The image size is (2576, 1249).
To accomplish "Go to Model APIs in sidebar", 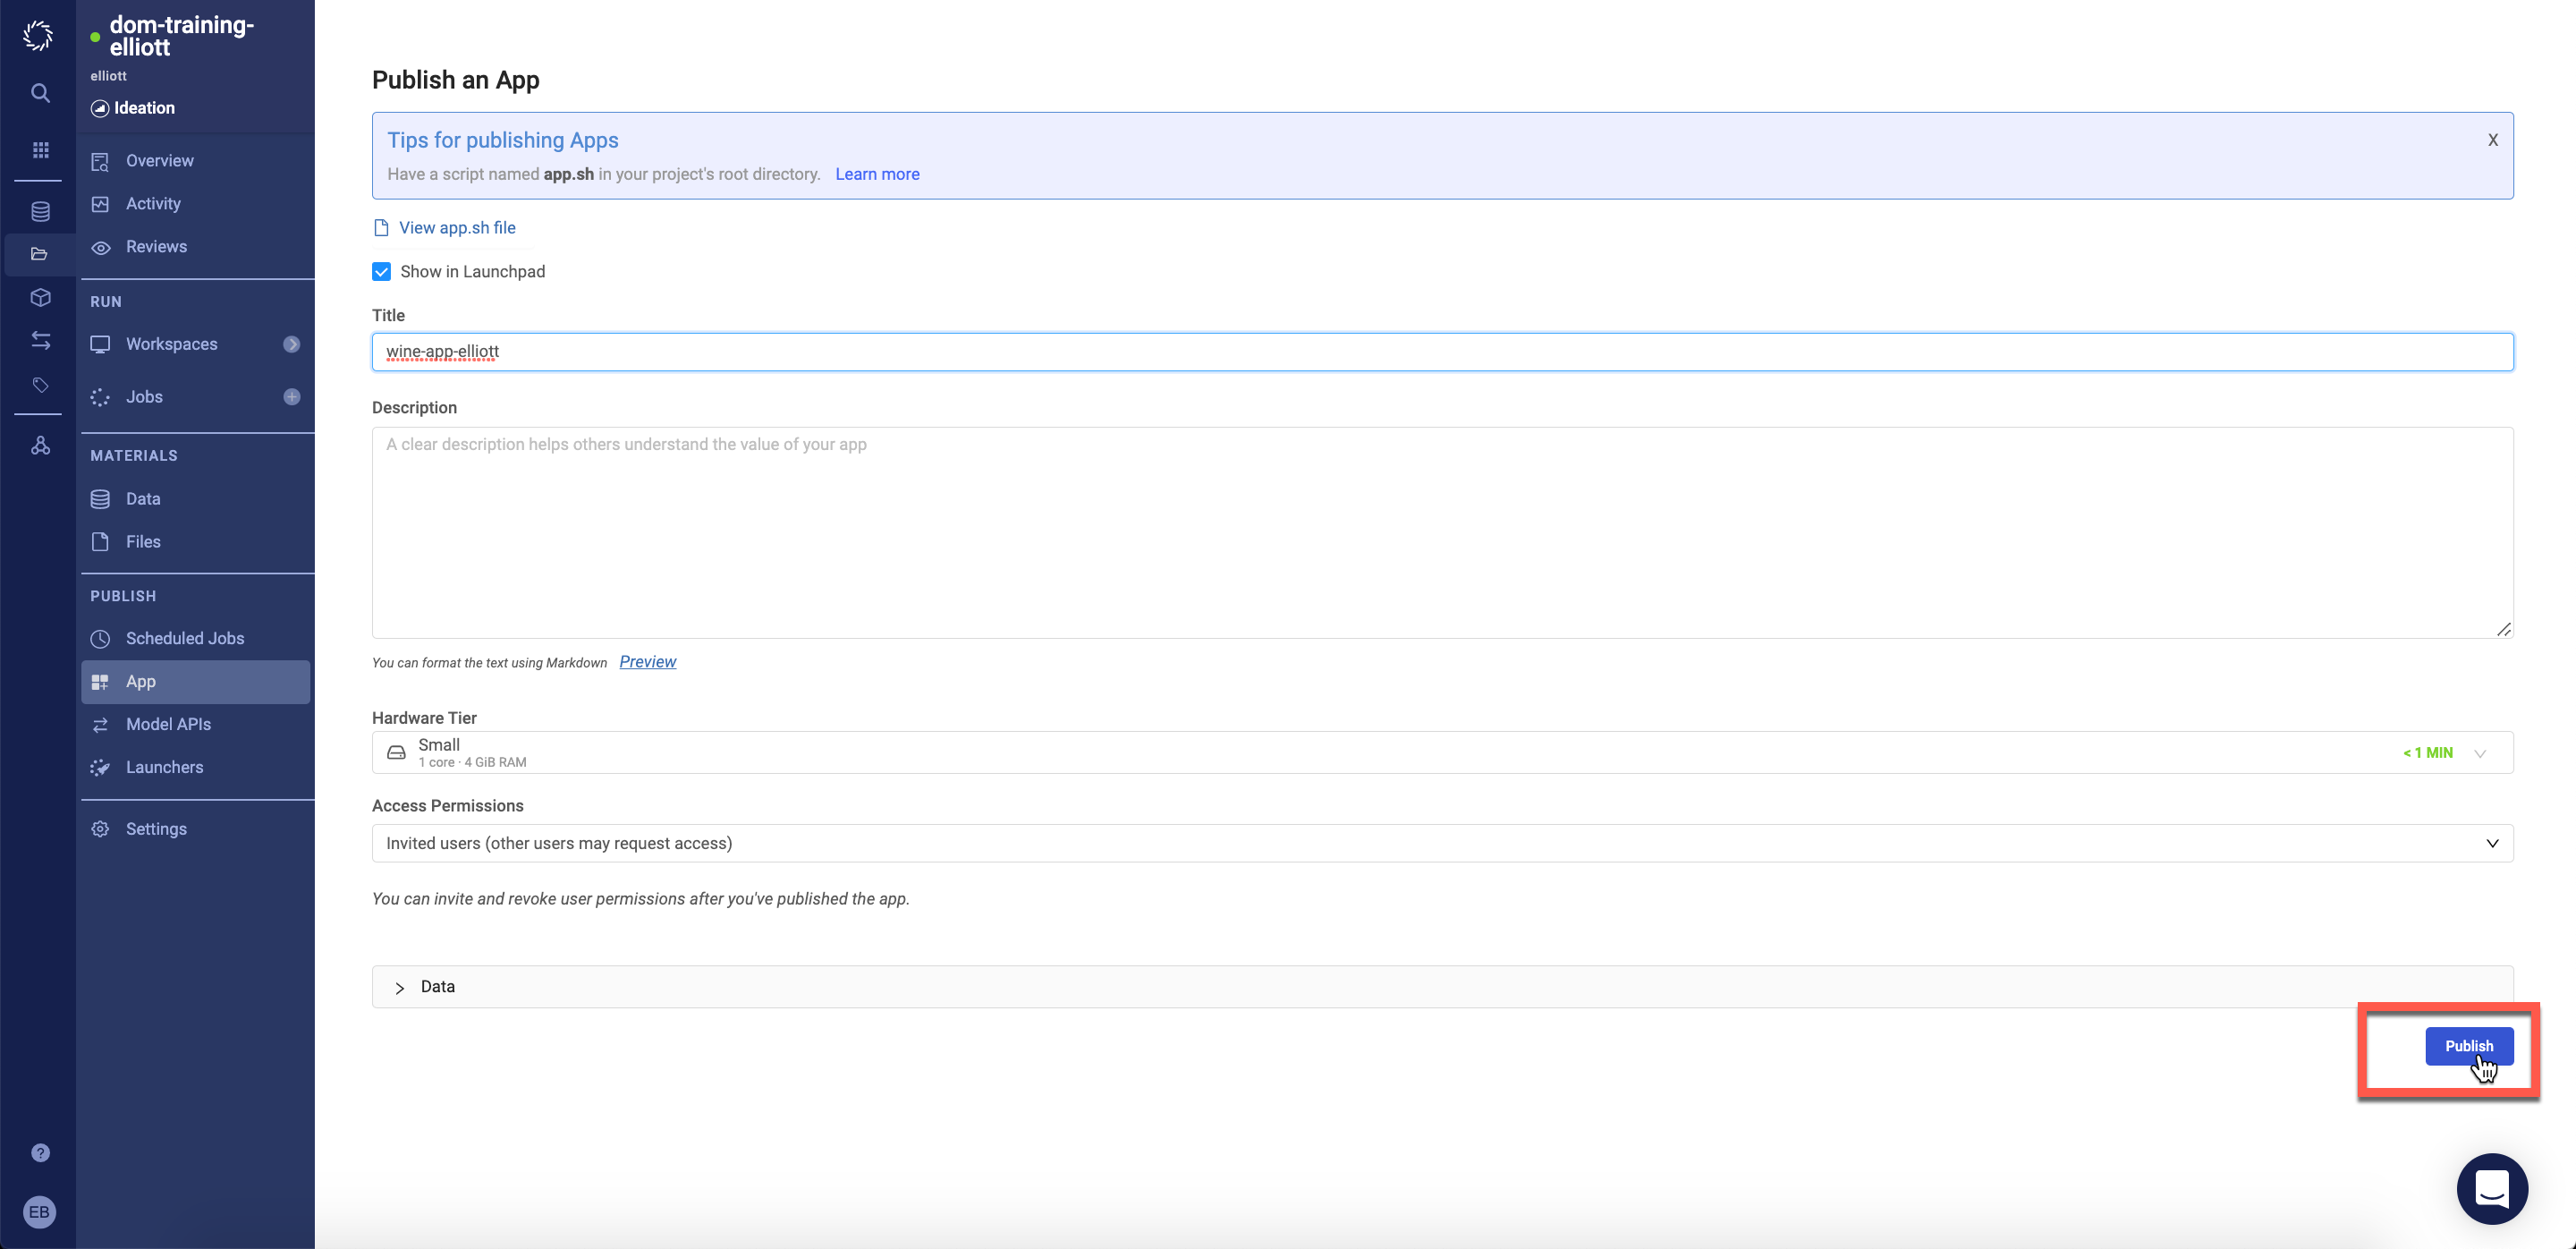I will point(168,724).
